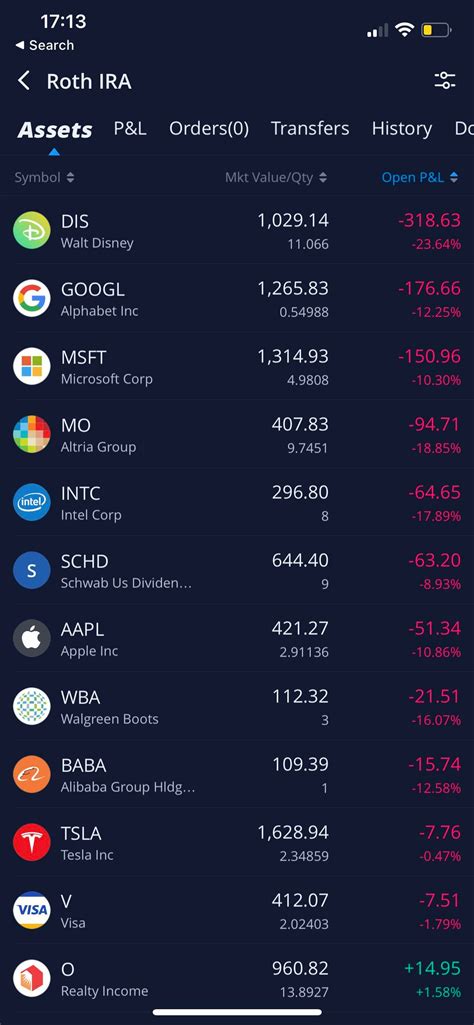
Task: Tap the Walt Disney logo icon
Action: [x=31, y=230]
